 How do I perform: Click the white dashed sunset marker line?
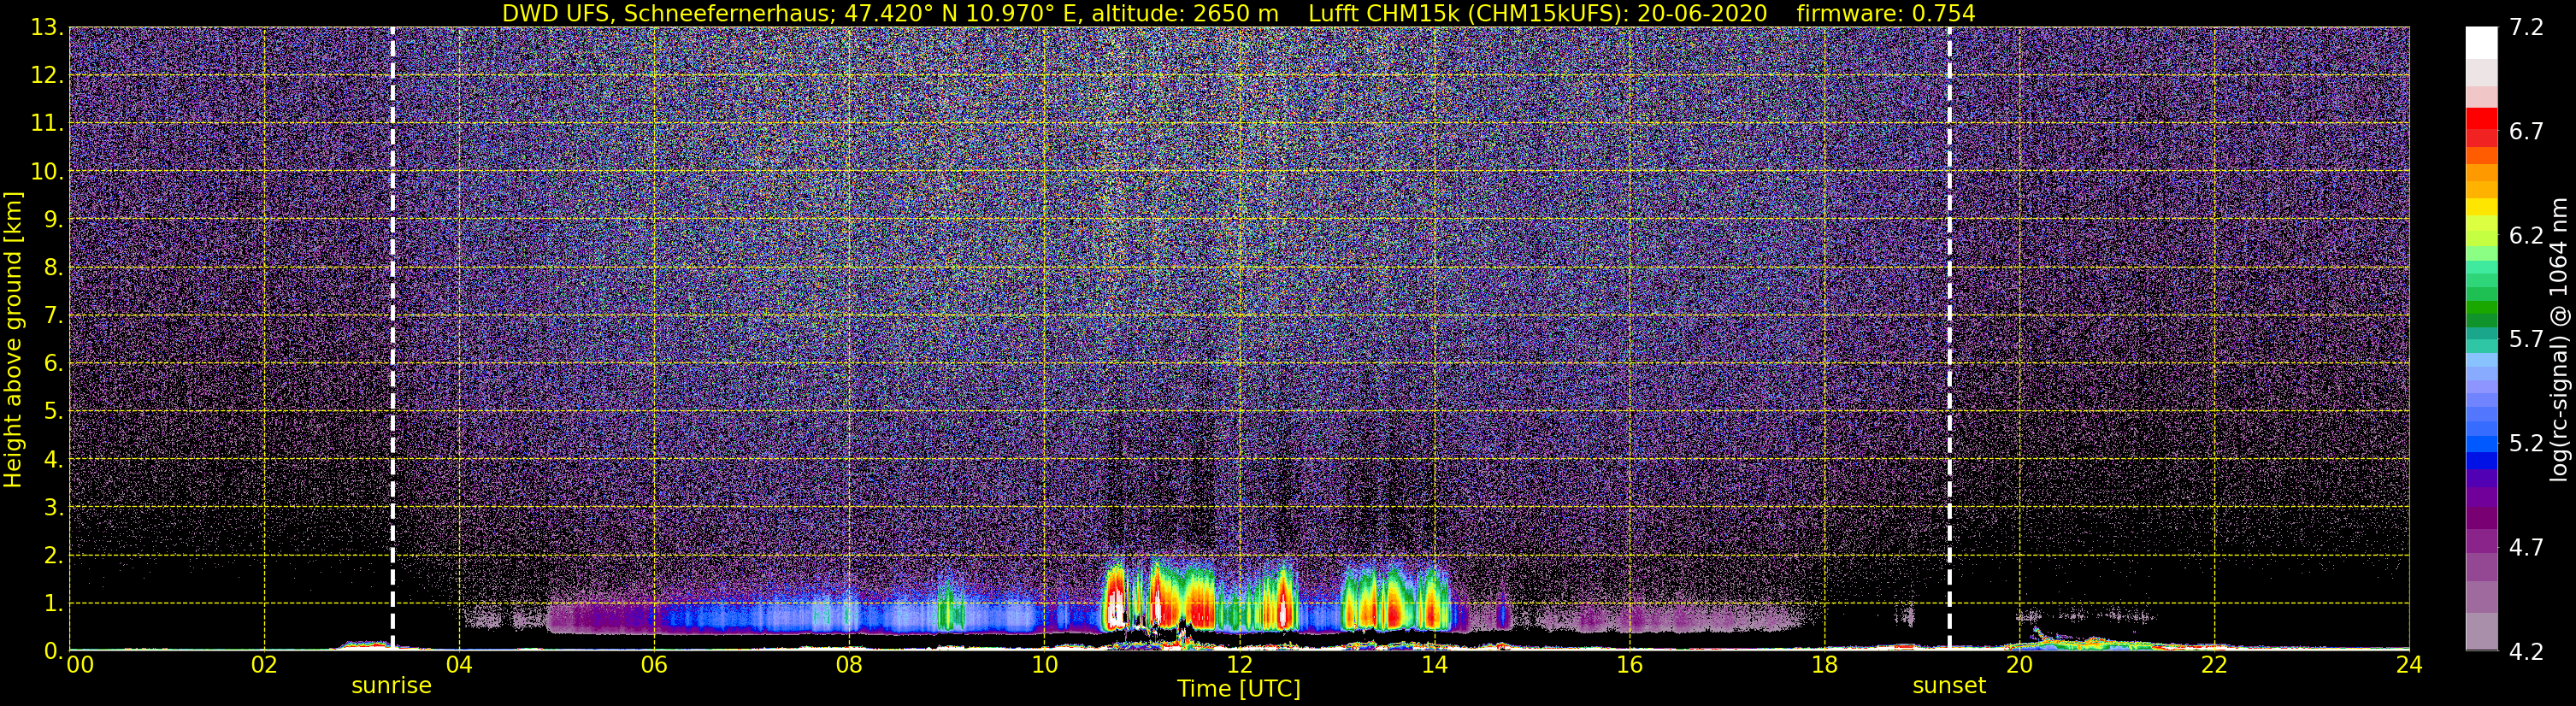1949,338
